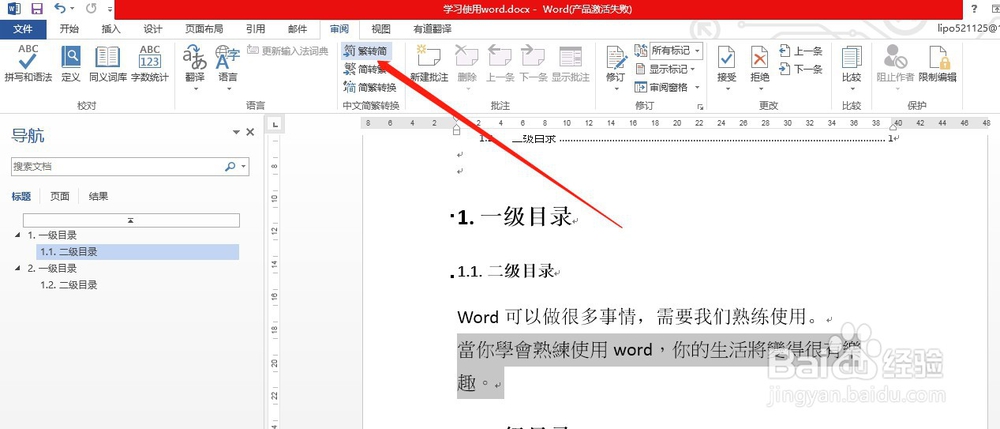Open the 所有标记 markup combo box
The width and height of the screenshot is (1000, 429).
[x=676, y=50]
